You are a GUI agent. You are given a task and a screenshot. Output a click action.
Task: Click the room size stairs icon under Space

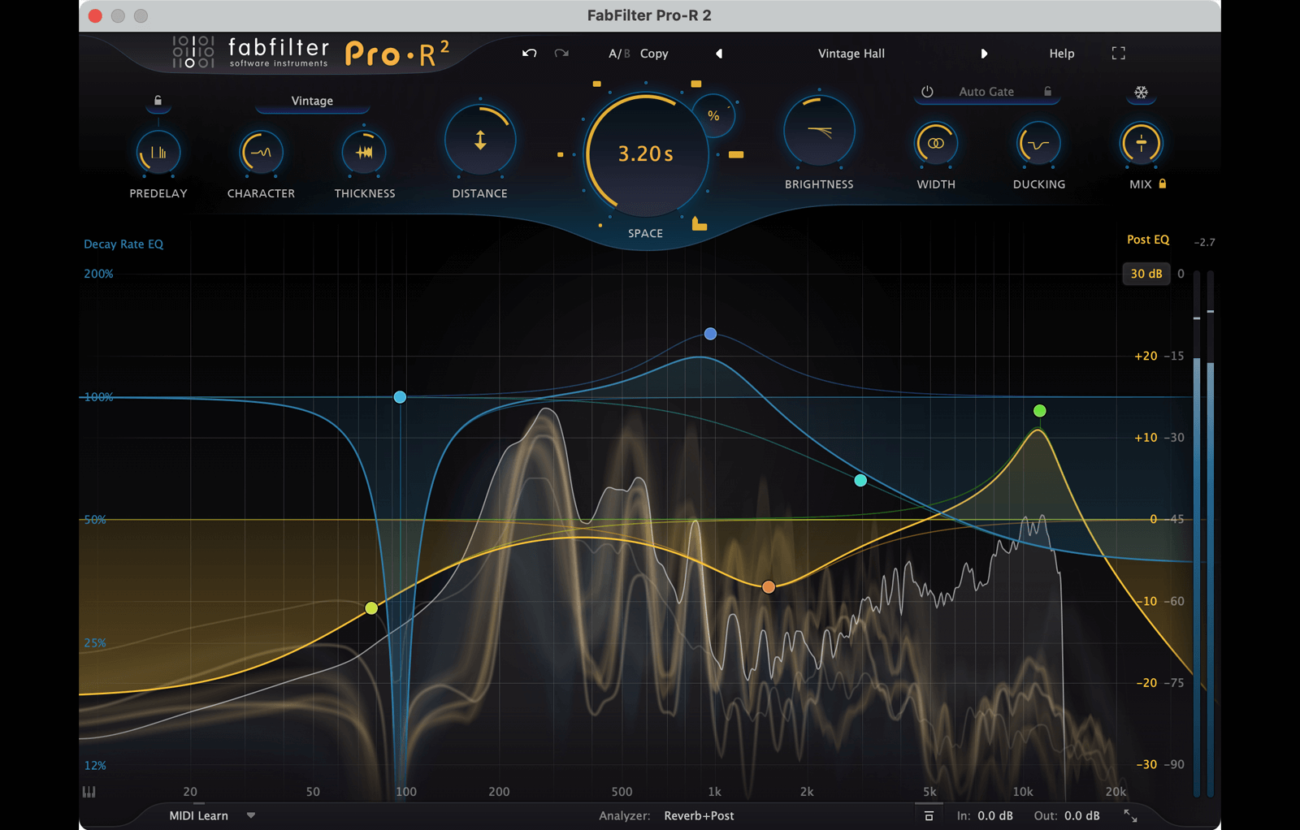coord(699,224)
